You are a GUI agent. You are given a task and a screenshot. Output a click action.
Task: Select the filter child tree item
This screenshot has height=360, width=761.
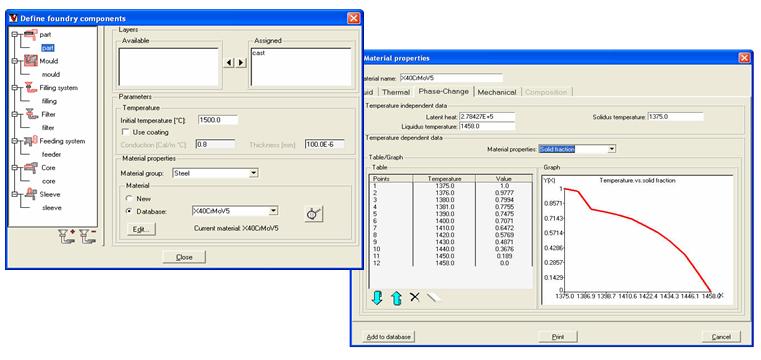coord(48,128)
